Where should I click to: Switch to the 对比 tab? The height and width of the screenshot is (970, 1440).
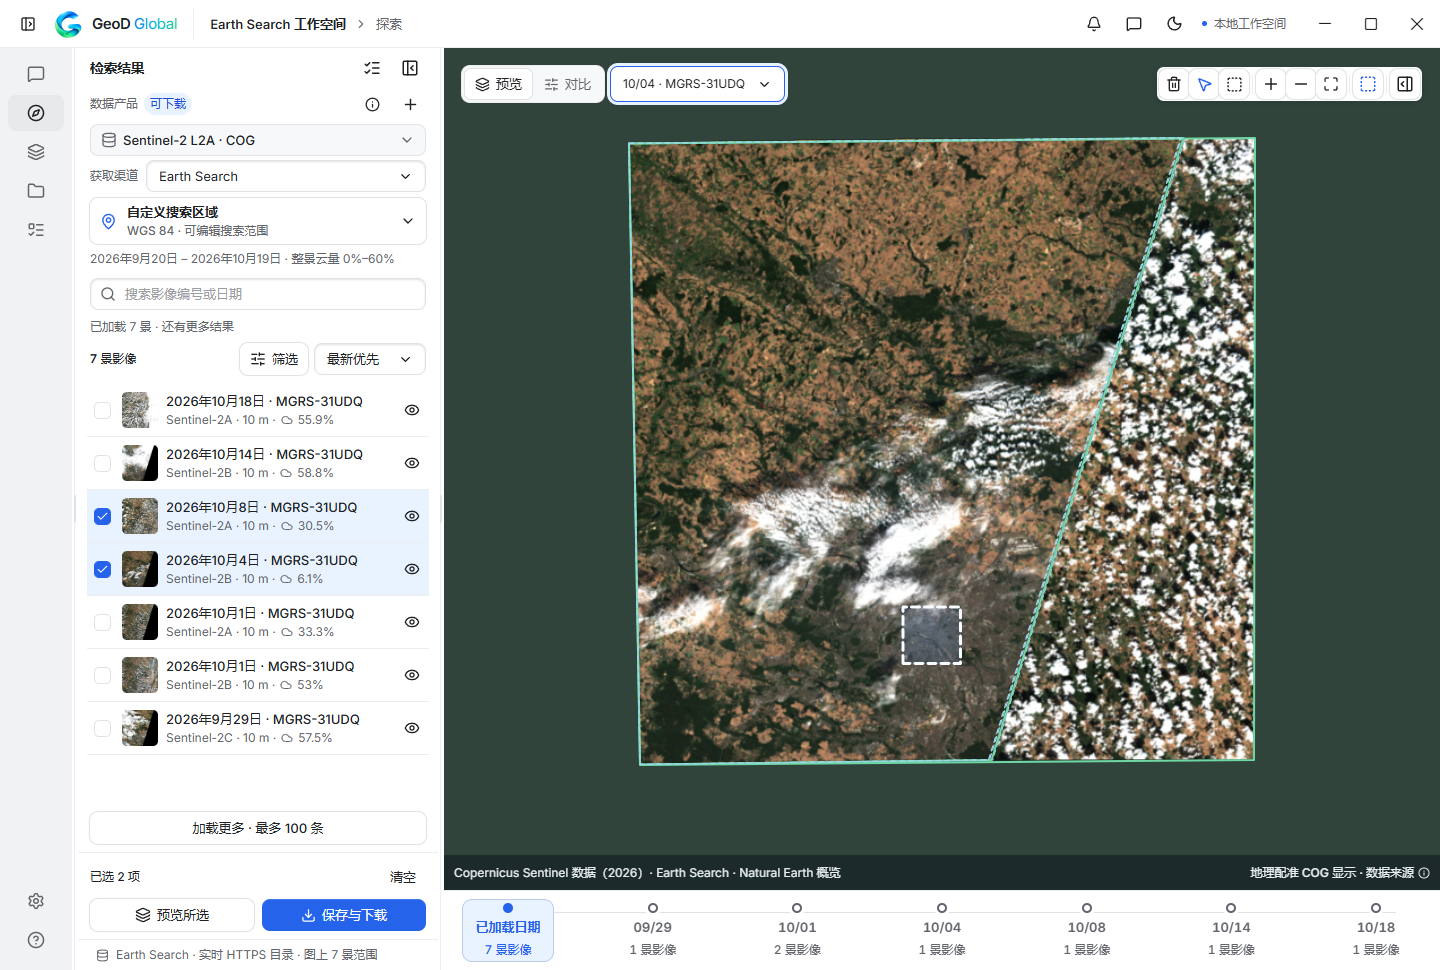(568, 84)
